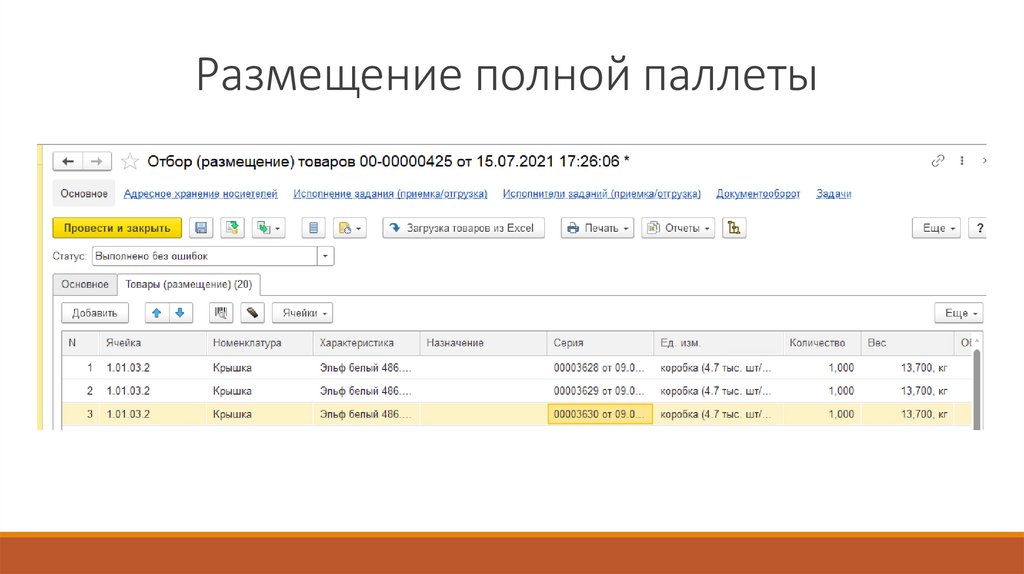The height and width of the screenshot is (574, 1024).
Task: Click the structure icon next to Отчеты
Action: (x=735, y=228)
